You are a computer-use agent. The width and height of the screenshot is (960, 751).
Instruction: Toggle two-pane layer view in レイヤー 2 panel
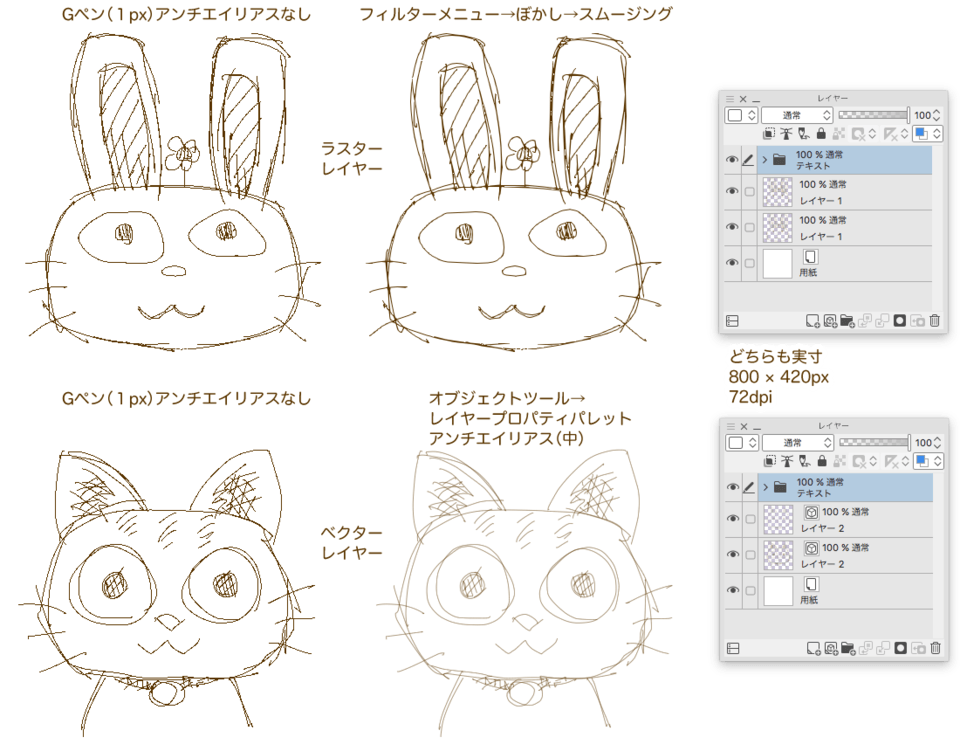tap(733, 648)
